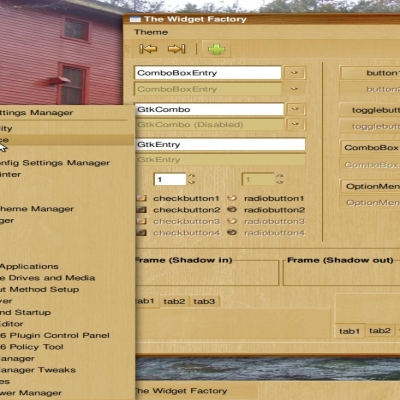Open the enabled ComboBox dropdown
This screenshot has width=400, height=400.
(370, 148)
